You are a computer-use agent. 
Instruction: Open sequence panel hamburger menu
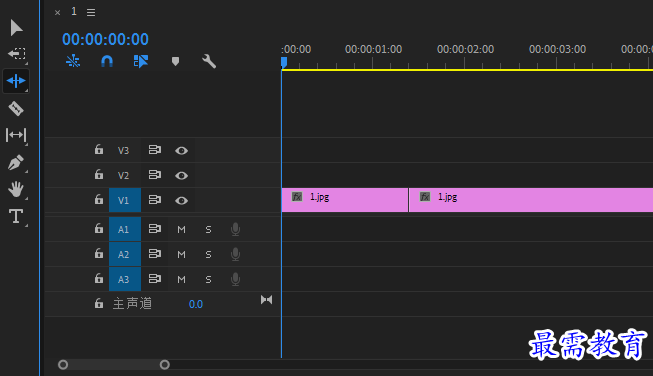91,12
